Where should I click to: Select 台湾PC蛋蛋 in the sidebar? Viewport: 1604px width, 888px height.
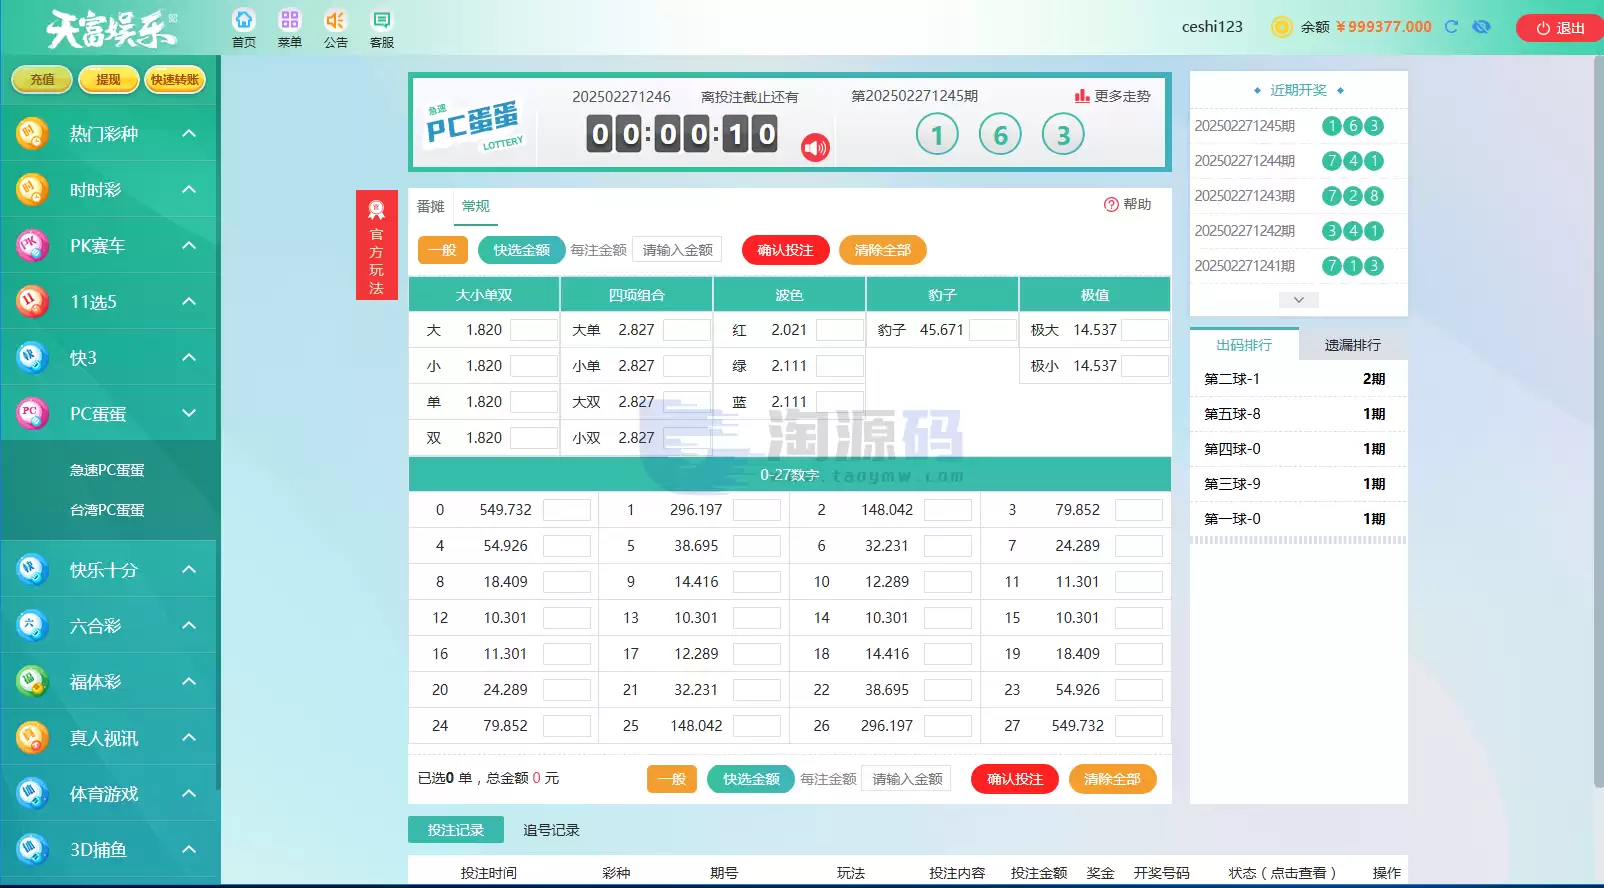tap(107, 510)
